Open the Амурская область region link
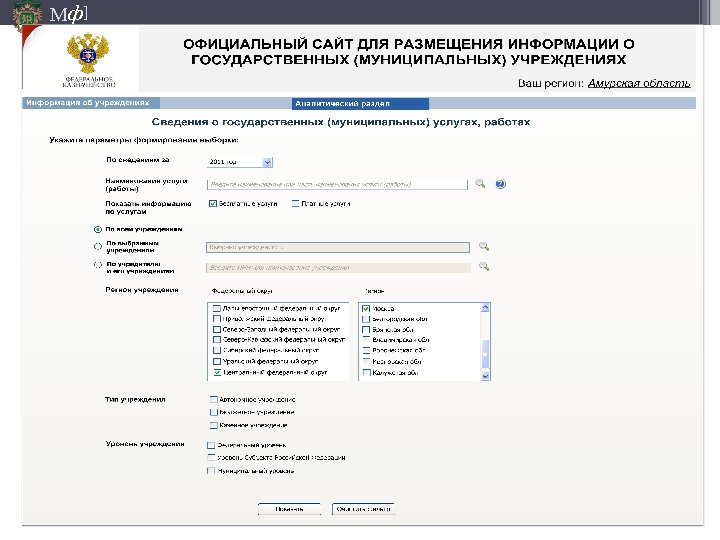720x540 pixels. tap(639, 83)
